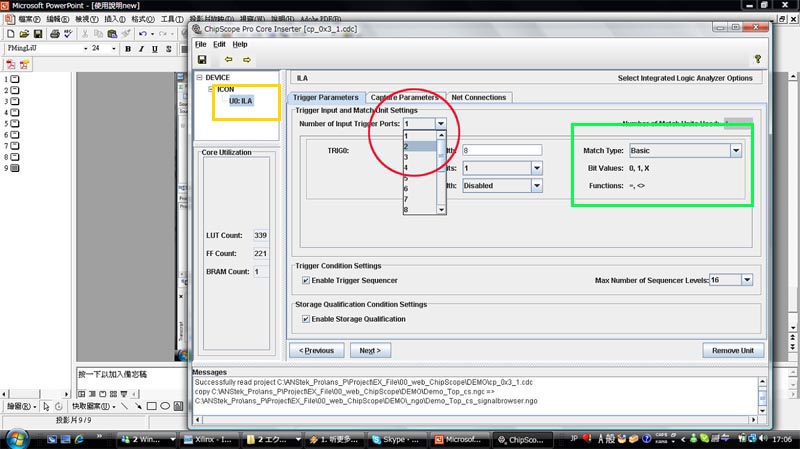Screen dimensions: 800x449
Task: Select the U0: ILA tree item
Action: tap(241, 101)
